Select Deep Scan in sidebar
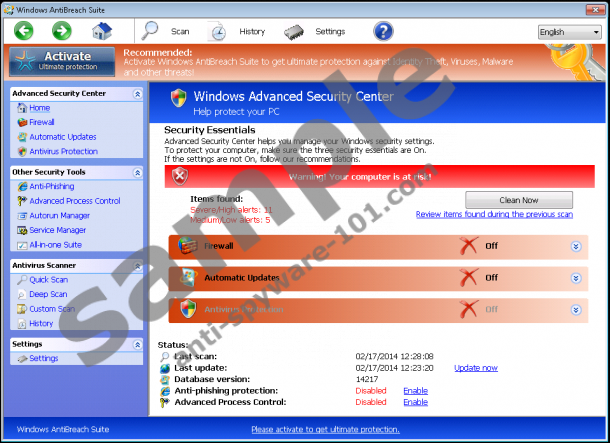Viewport: 610px width, 443px height. [48, 294]
